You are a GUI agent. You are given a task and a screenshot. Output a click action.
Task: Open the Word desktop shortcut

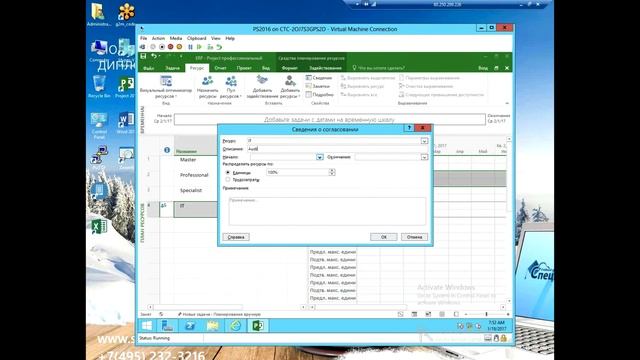coord(126,123)
